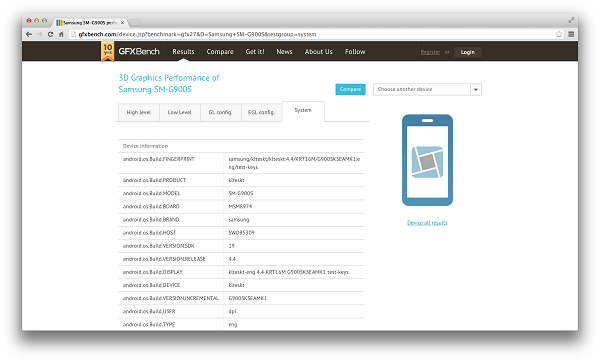Open the Compare nav menu
The image size is (600, 361).
click(x=220, y=51)
